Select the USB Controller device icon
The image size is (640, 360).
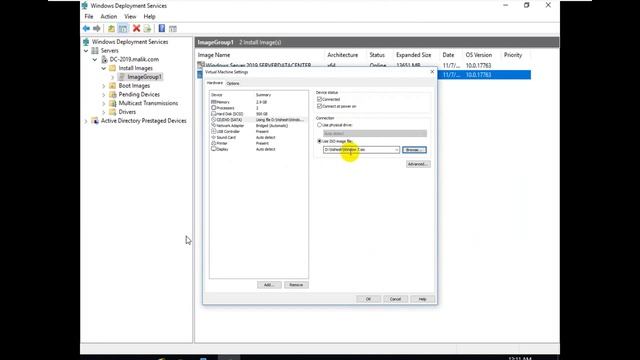point(213,131)
